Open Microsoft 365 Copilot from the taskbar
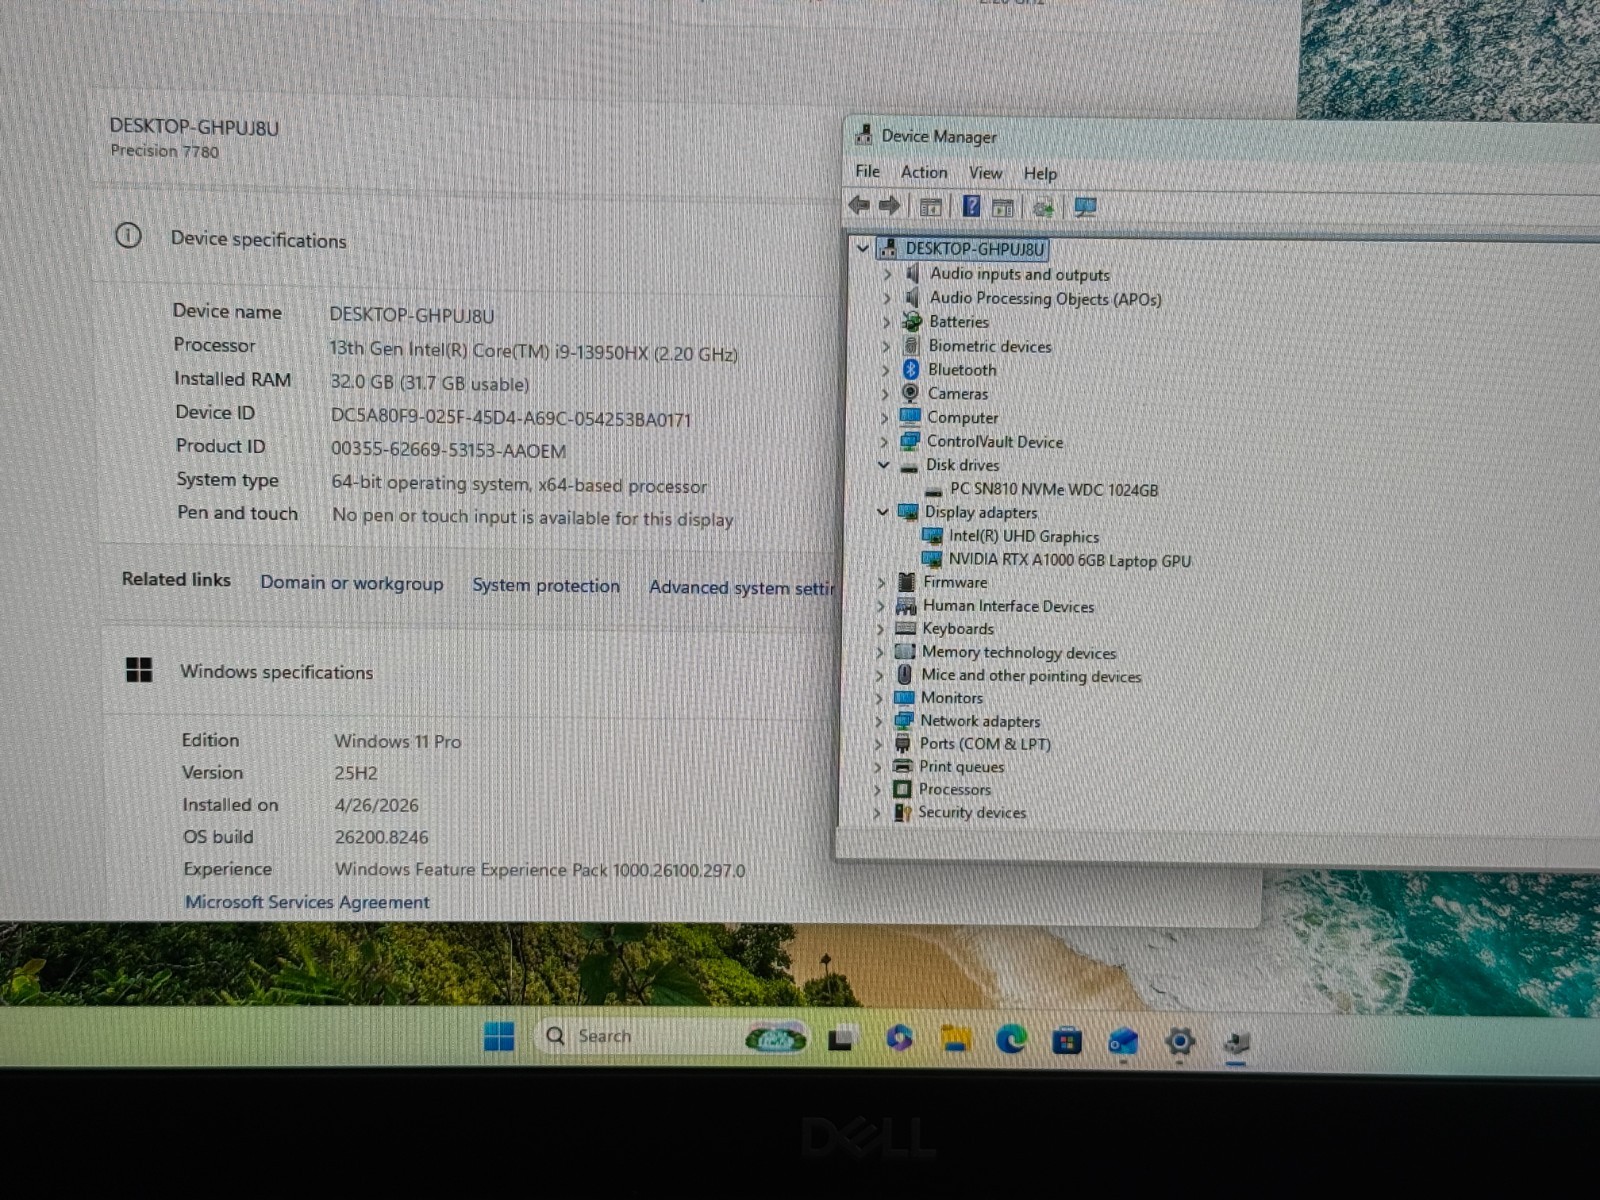This screenshot has height=1200, width=1600. pyautogui.click(x=899, y=1039)
